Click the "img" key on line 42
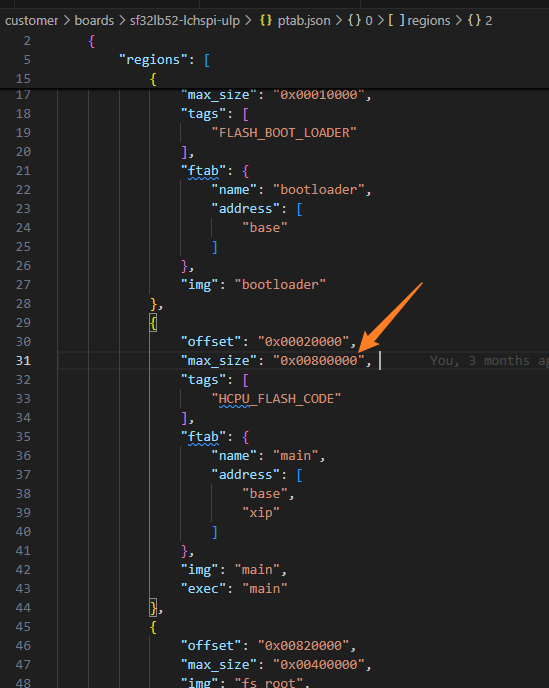This screenshot has height=688, width=549. [x=199, y=570]
